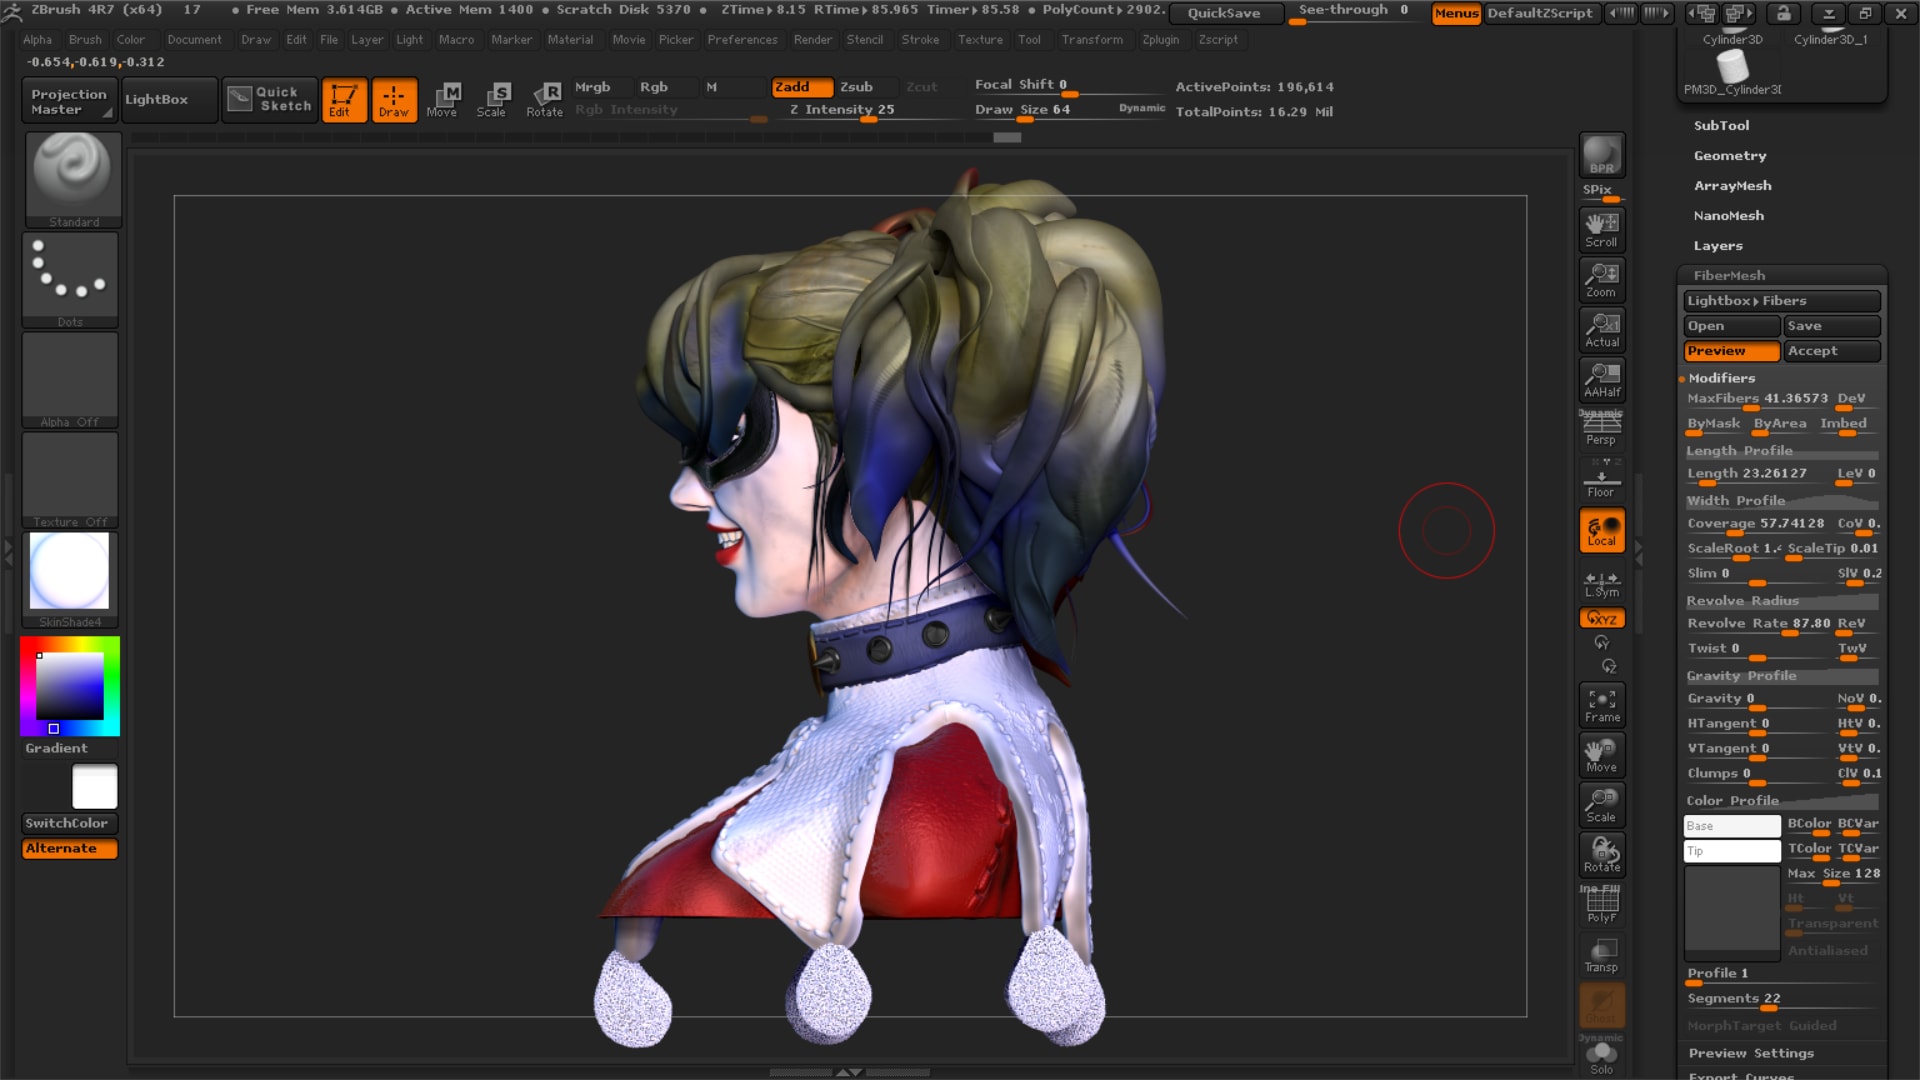Click the white secondary color swatch
Viewport: 1920px width, 1080px height.
95,787
